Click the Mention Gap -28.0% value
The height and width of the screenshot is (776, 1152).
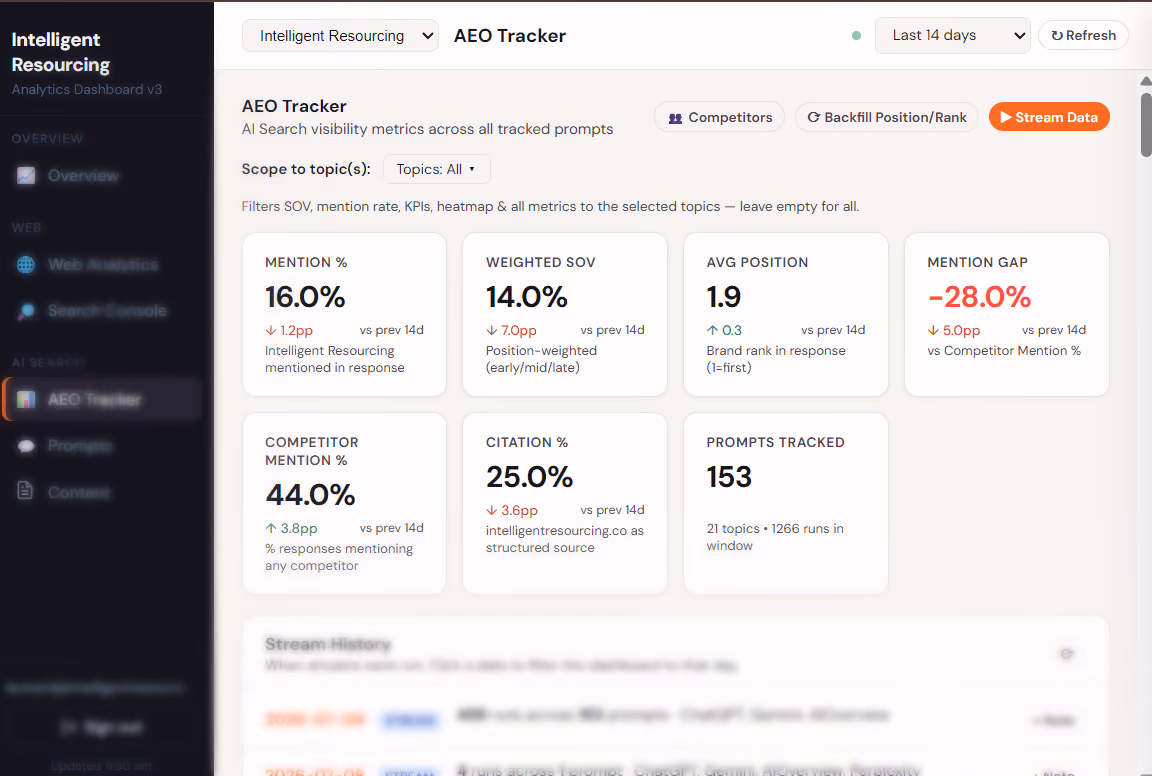coord(979,297)
